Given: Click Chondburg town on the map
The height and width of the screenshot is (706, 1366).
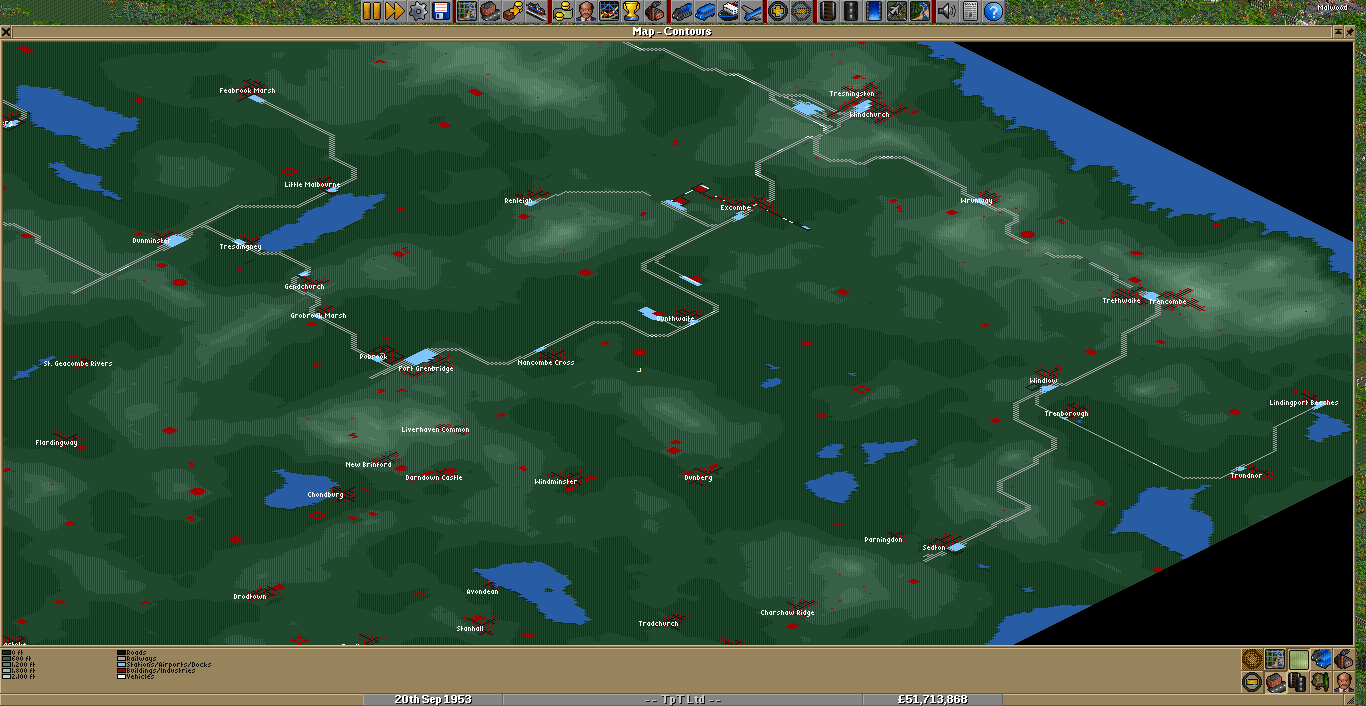Looking at the screenshot, I should (x=326, y=495).
